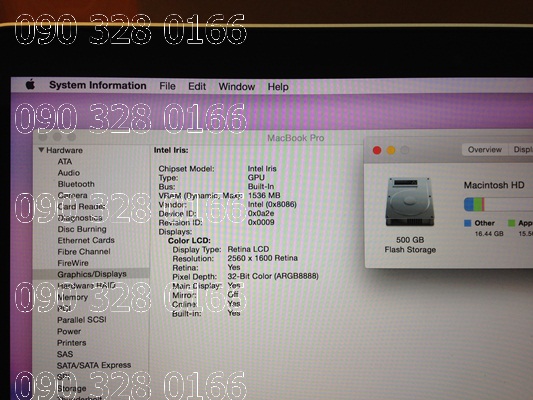
Task: Open the Window menu
Action: coord(237,87)
